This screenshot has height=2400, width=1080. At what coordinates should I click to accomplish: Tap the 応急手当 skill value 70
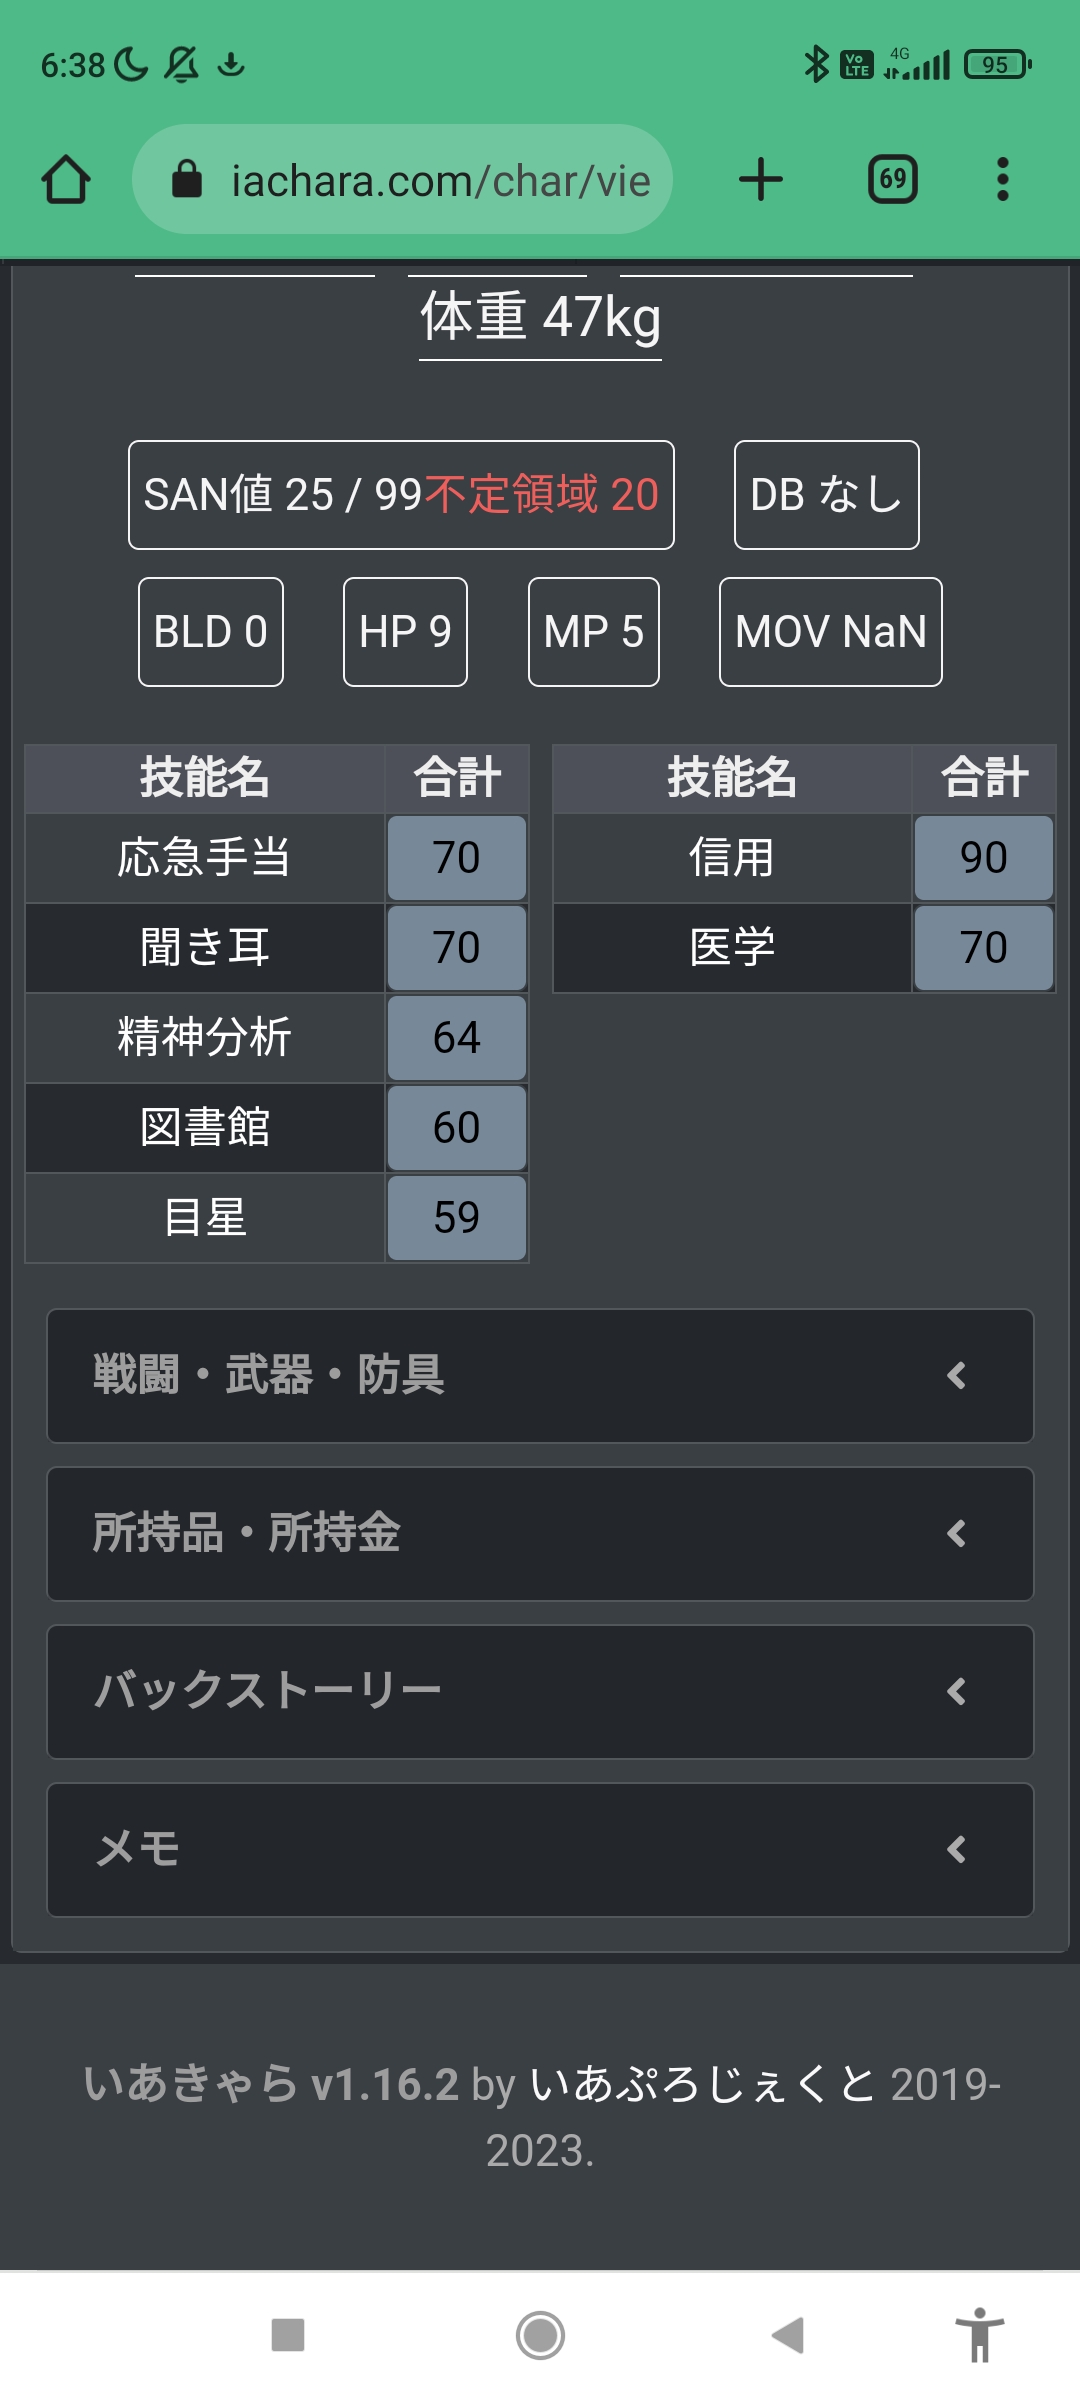click(x=457, y=858)
